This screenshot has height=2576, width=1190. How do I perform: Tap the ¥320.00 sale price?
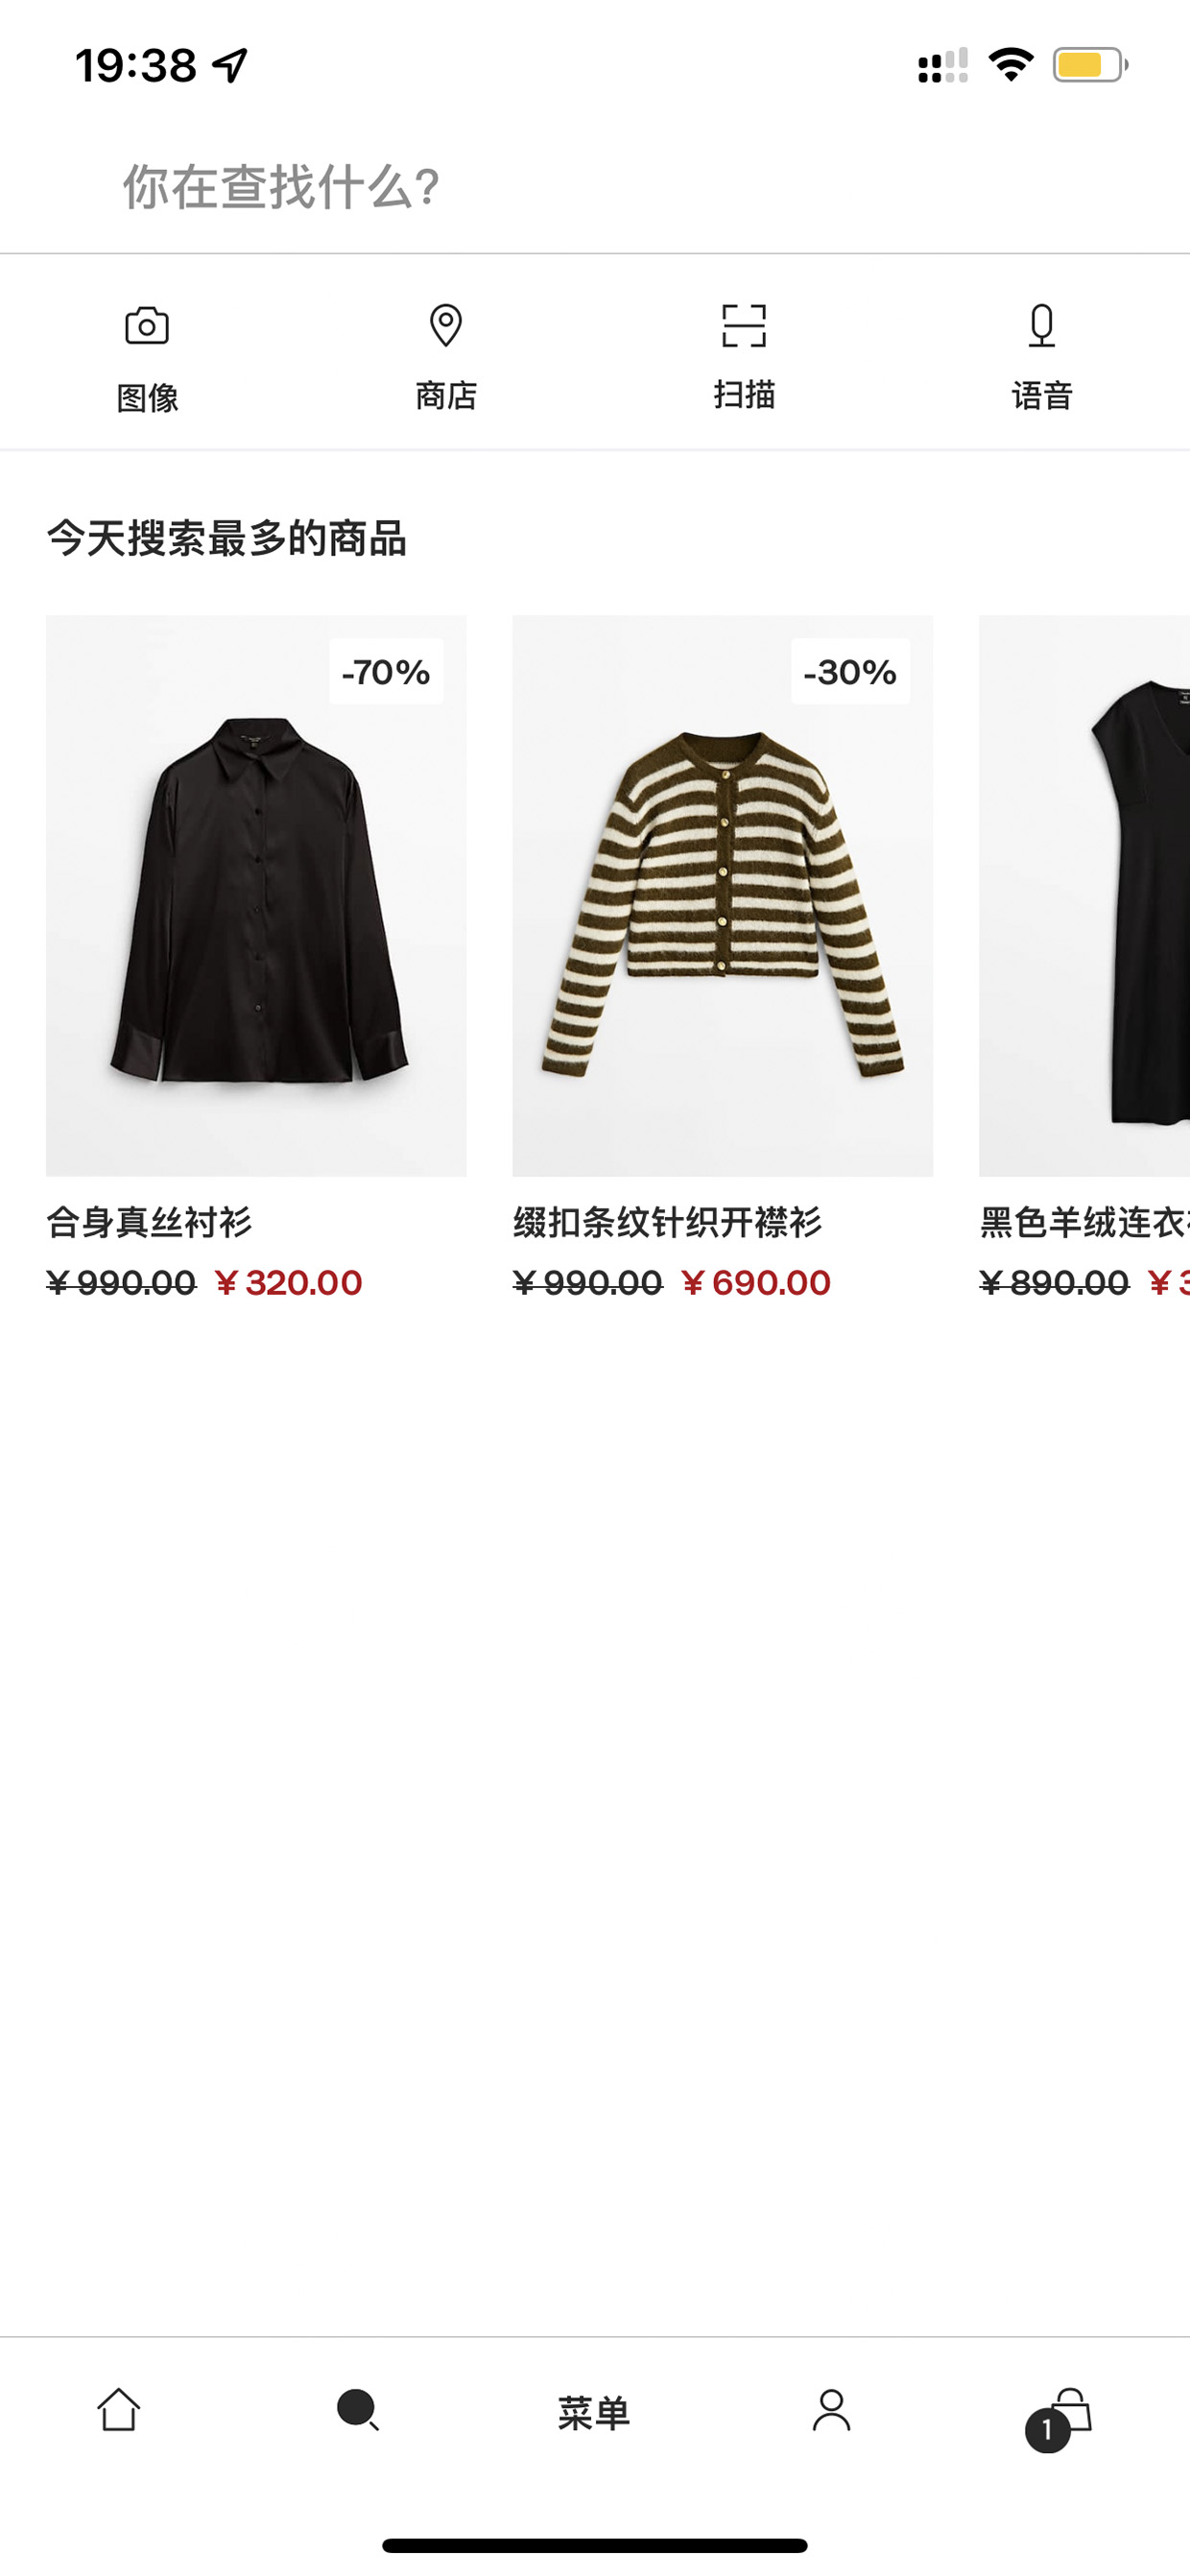(288, 1282)
